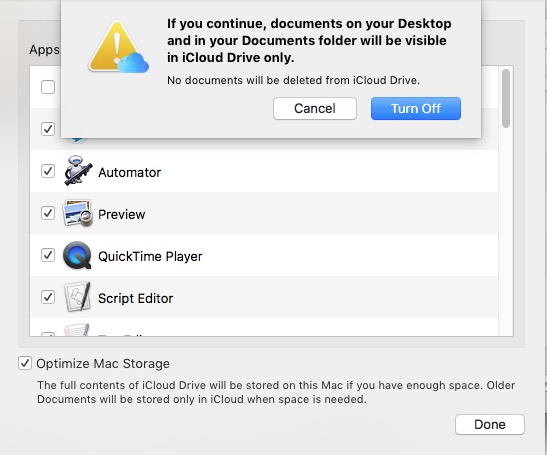The height and width of the screenshot is (455, 547).
Task: Click the warning iCloud alert icon
Action: [118, 47]
